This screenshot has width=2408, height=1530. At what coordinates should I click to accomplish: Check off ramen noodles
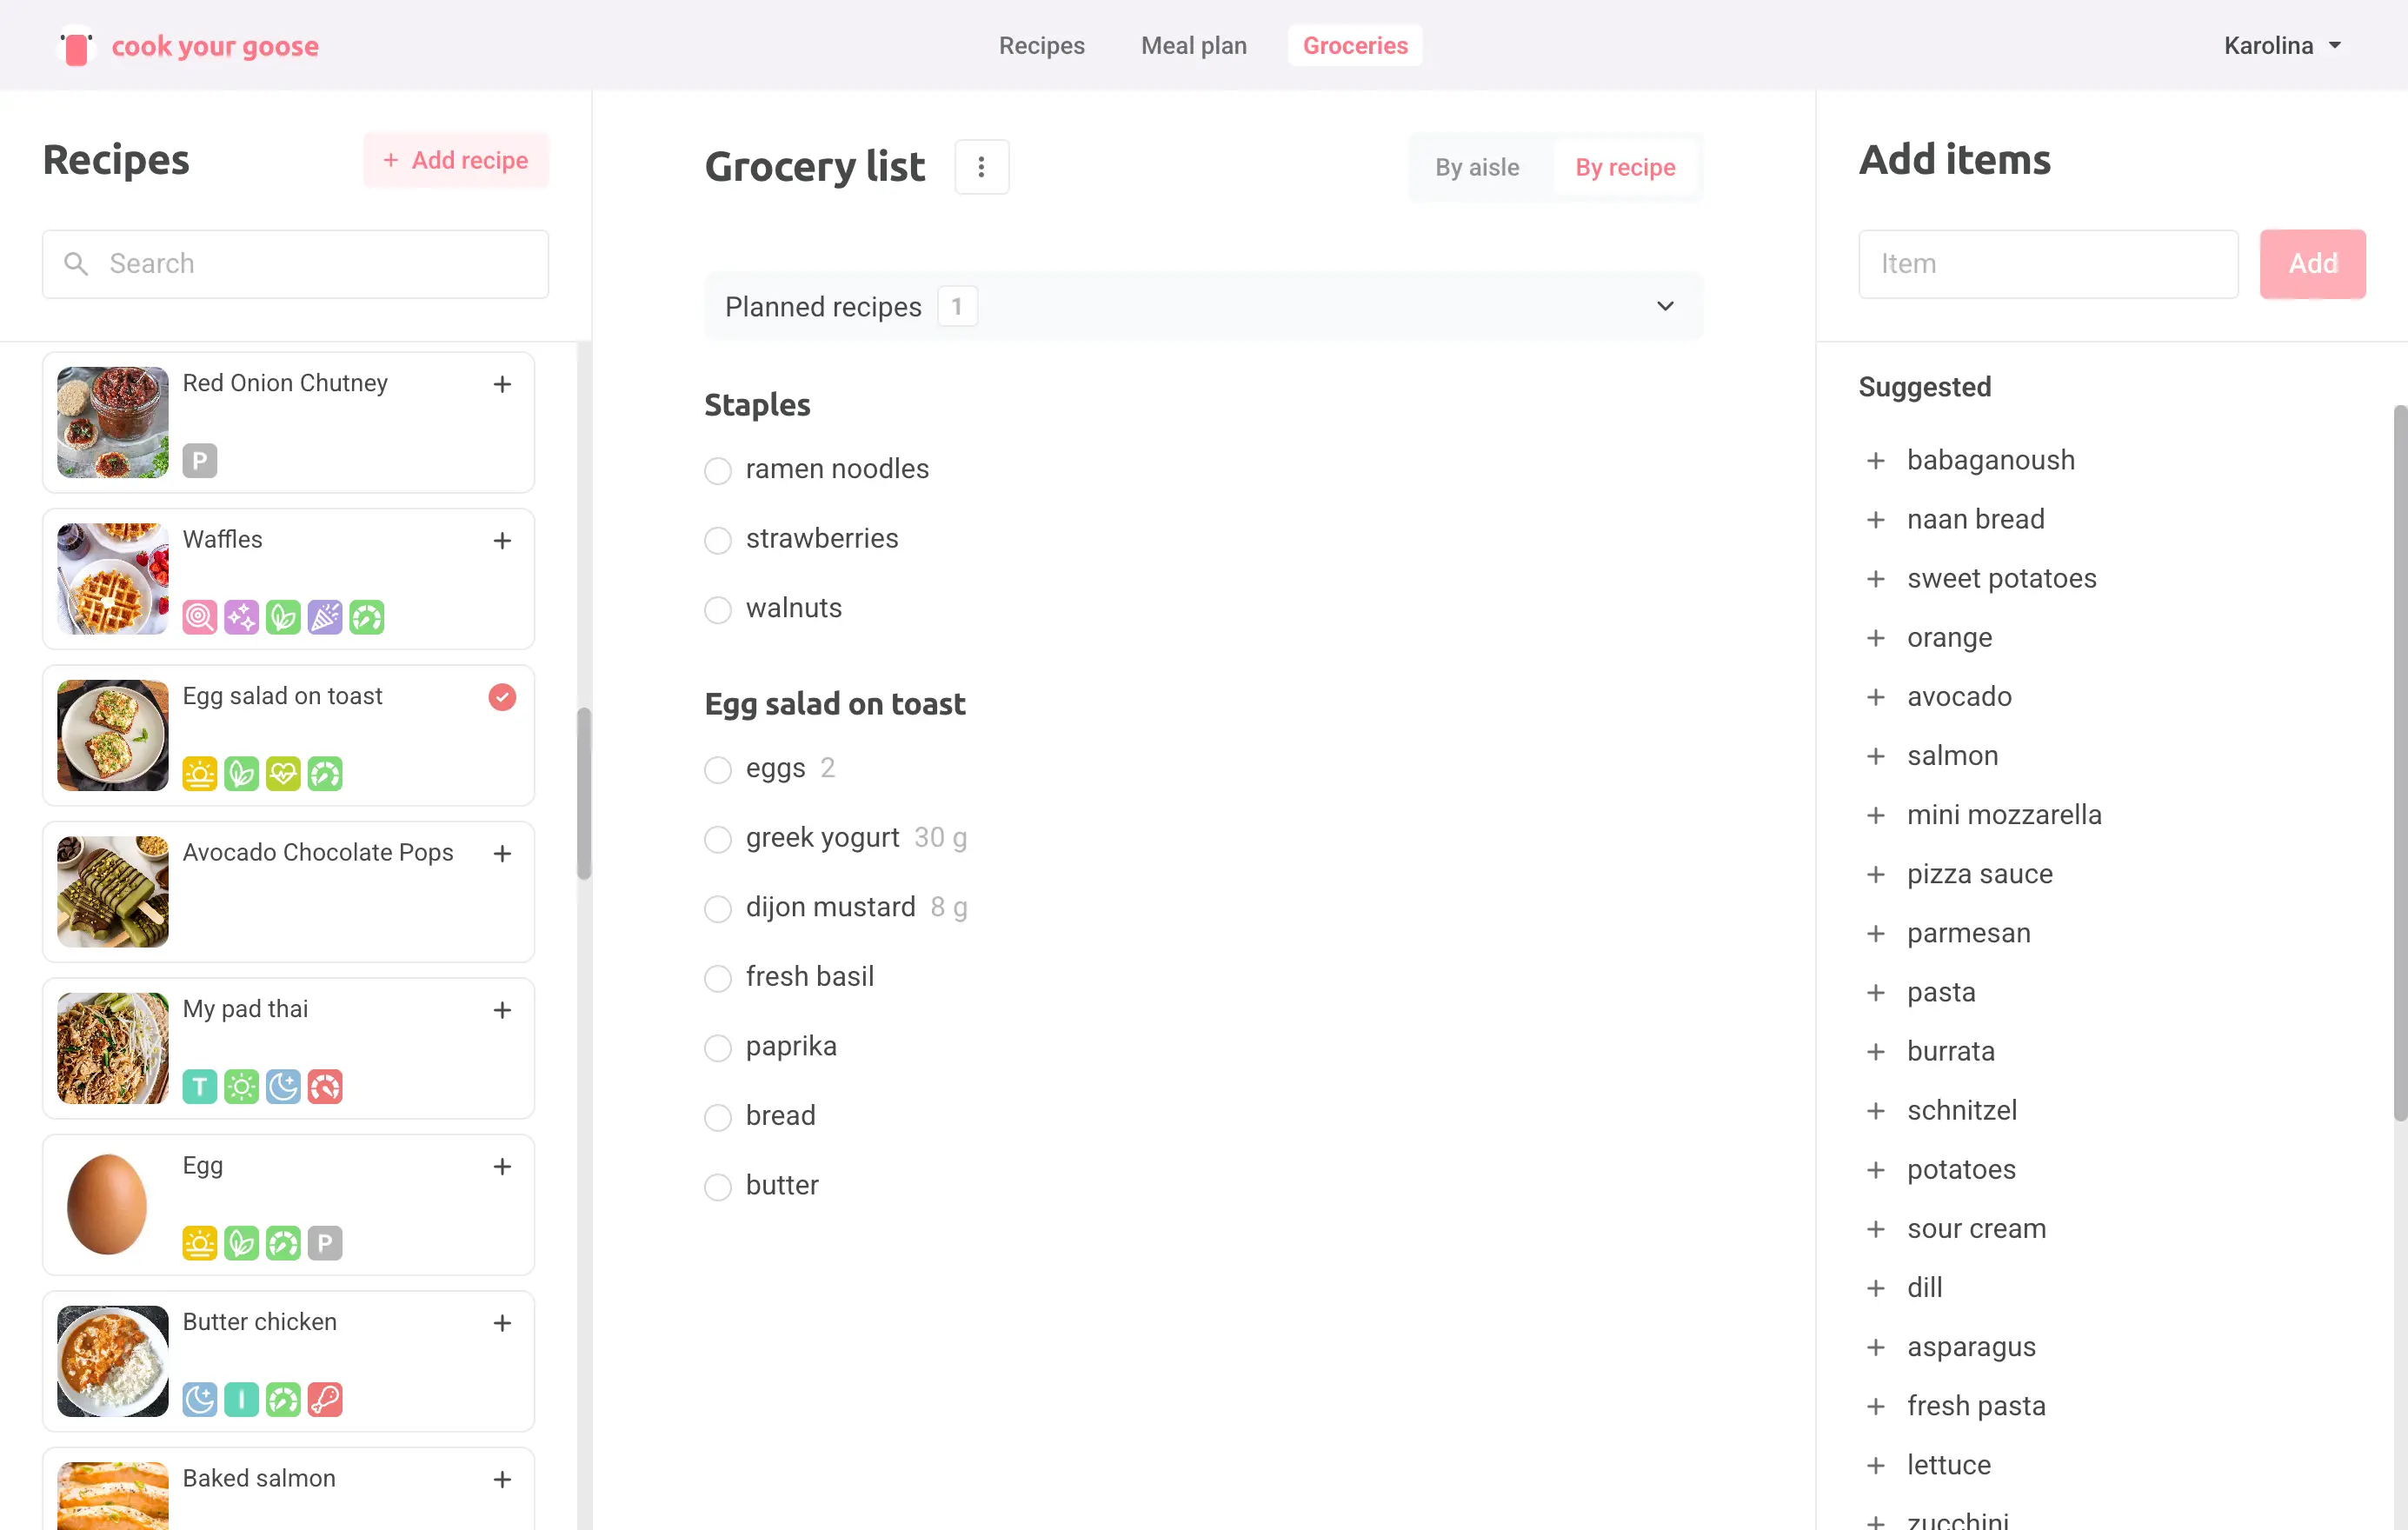[717, 470]
